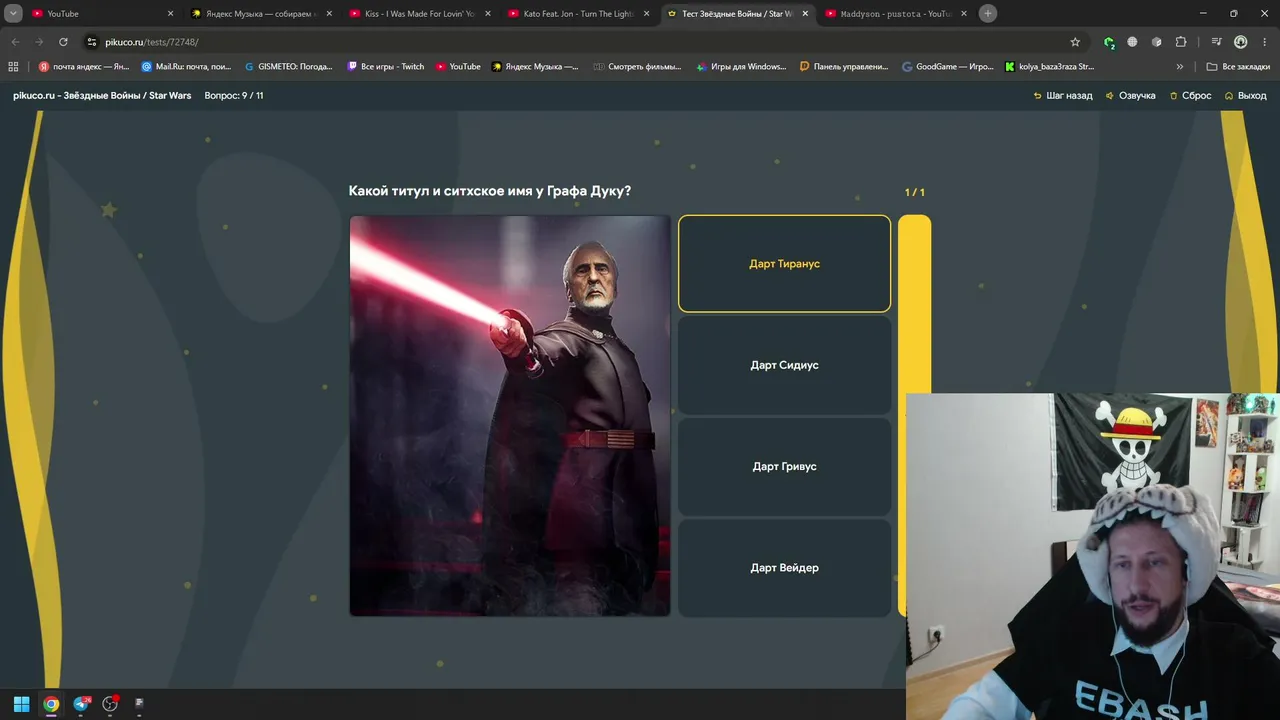Screen dimensions: 1280x720
Task: Close the Kiss - I Was Made tab
Action: pyautogui.click(x=488, y=14)
